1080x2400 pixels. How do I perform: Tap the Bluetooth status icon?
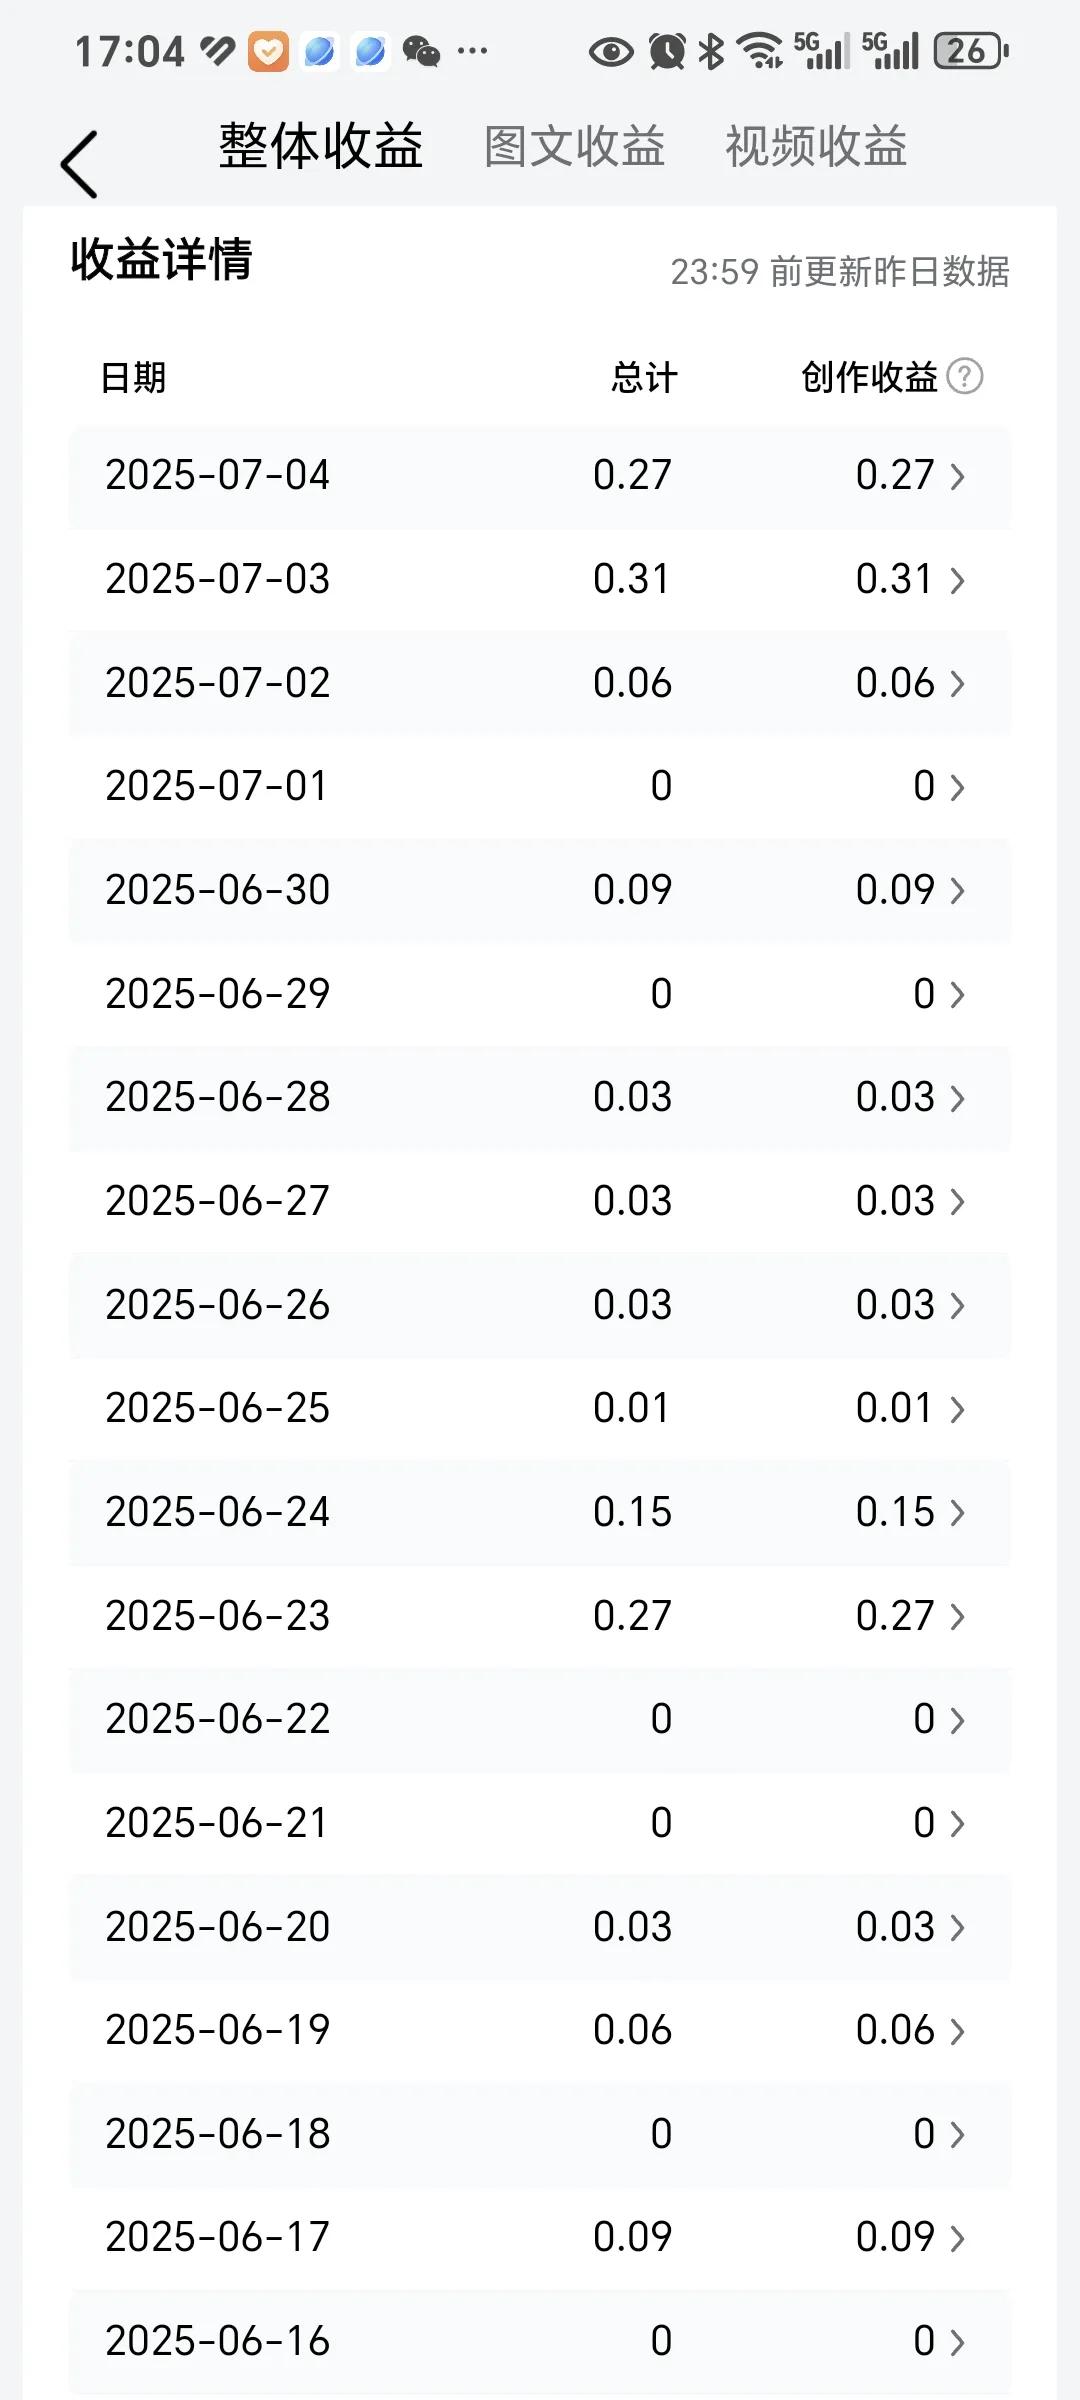711,51
